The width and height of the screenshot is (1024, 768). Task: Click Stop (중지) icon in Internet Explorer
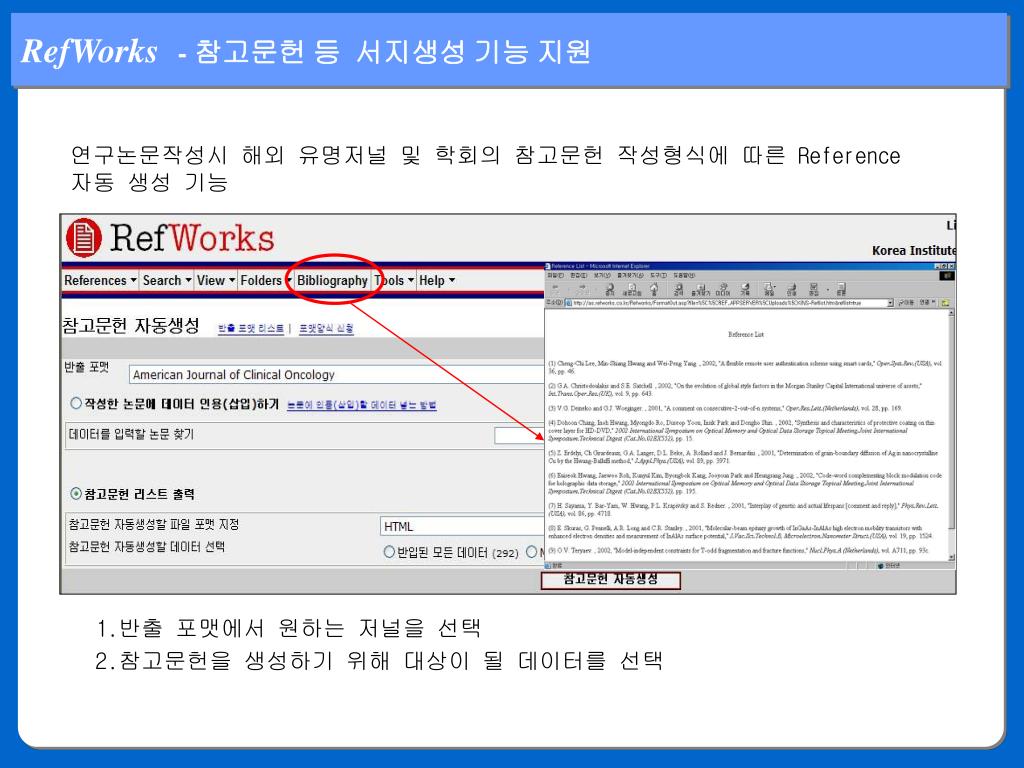610,289
